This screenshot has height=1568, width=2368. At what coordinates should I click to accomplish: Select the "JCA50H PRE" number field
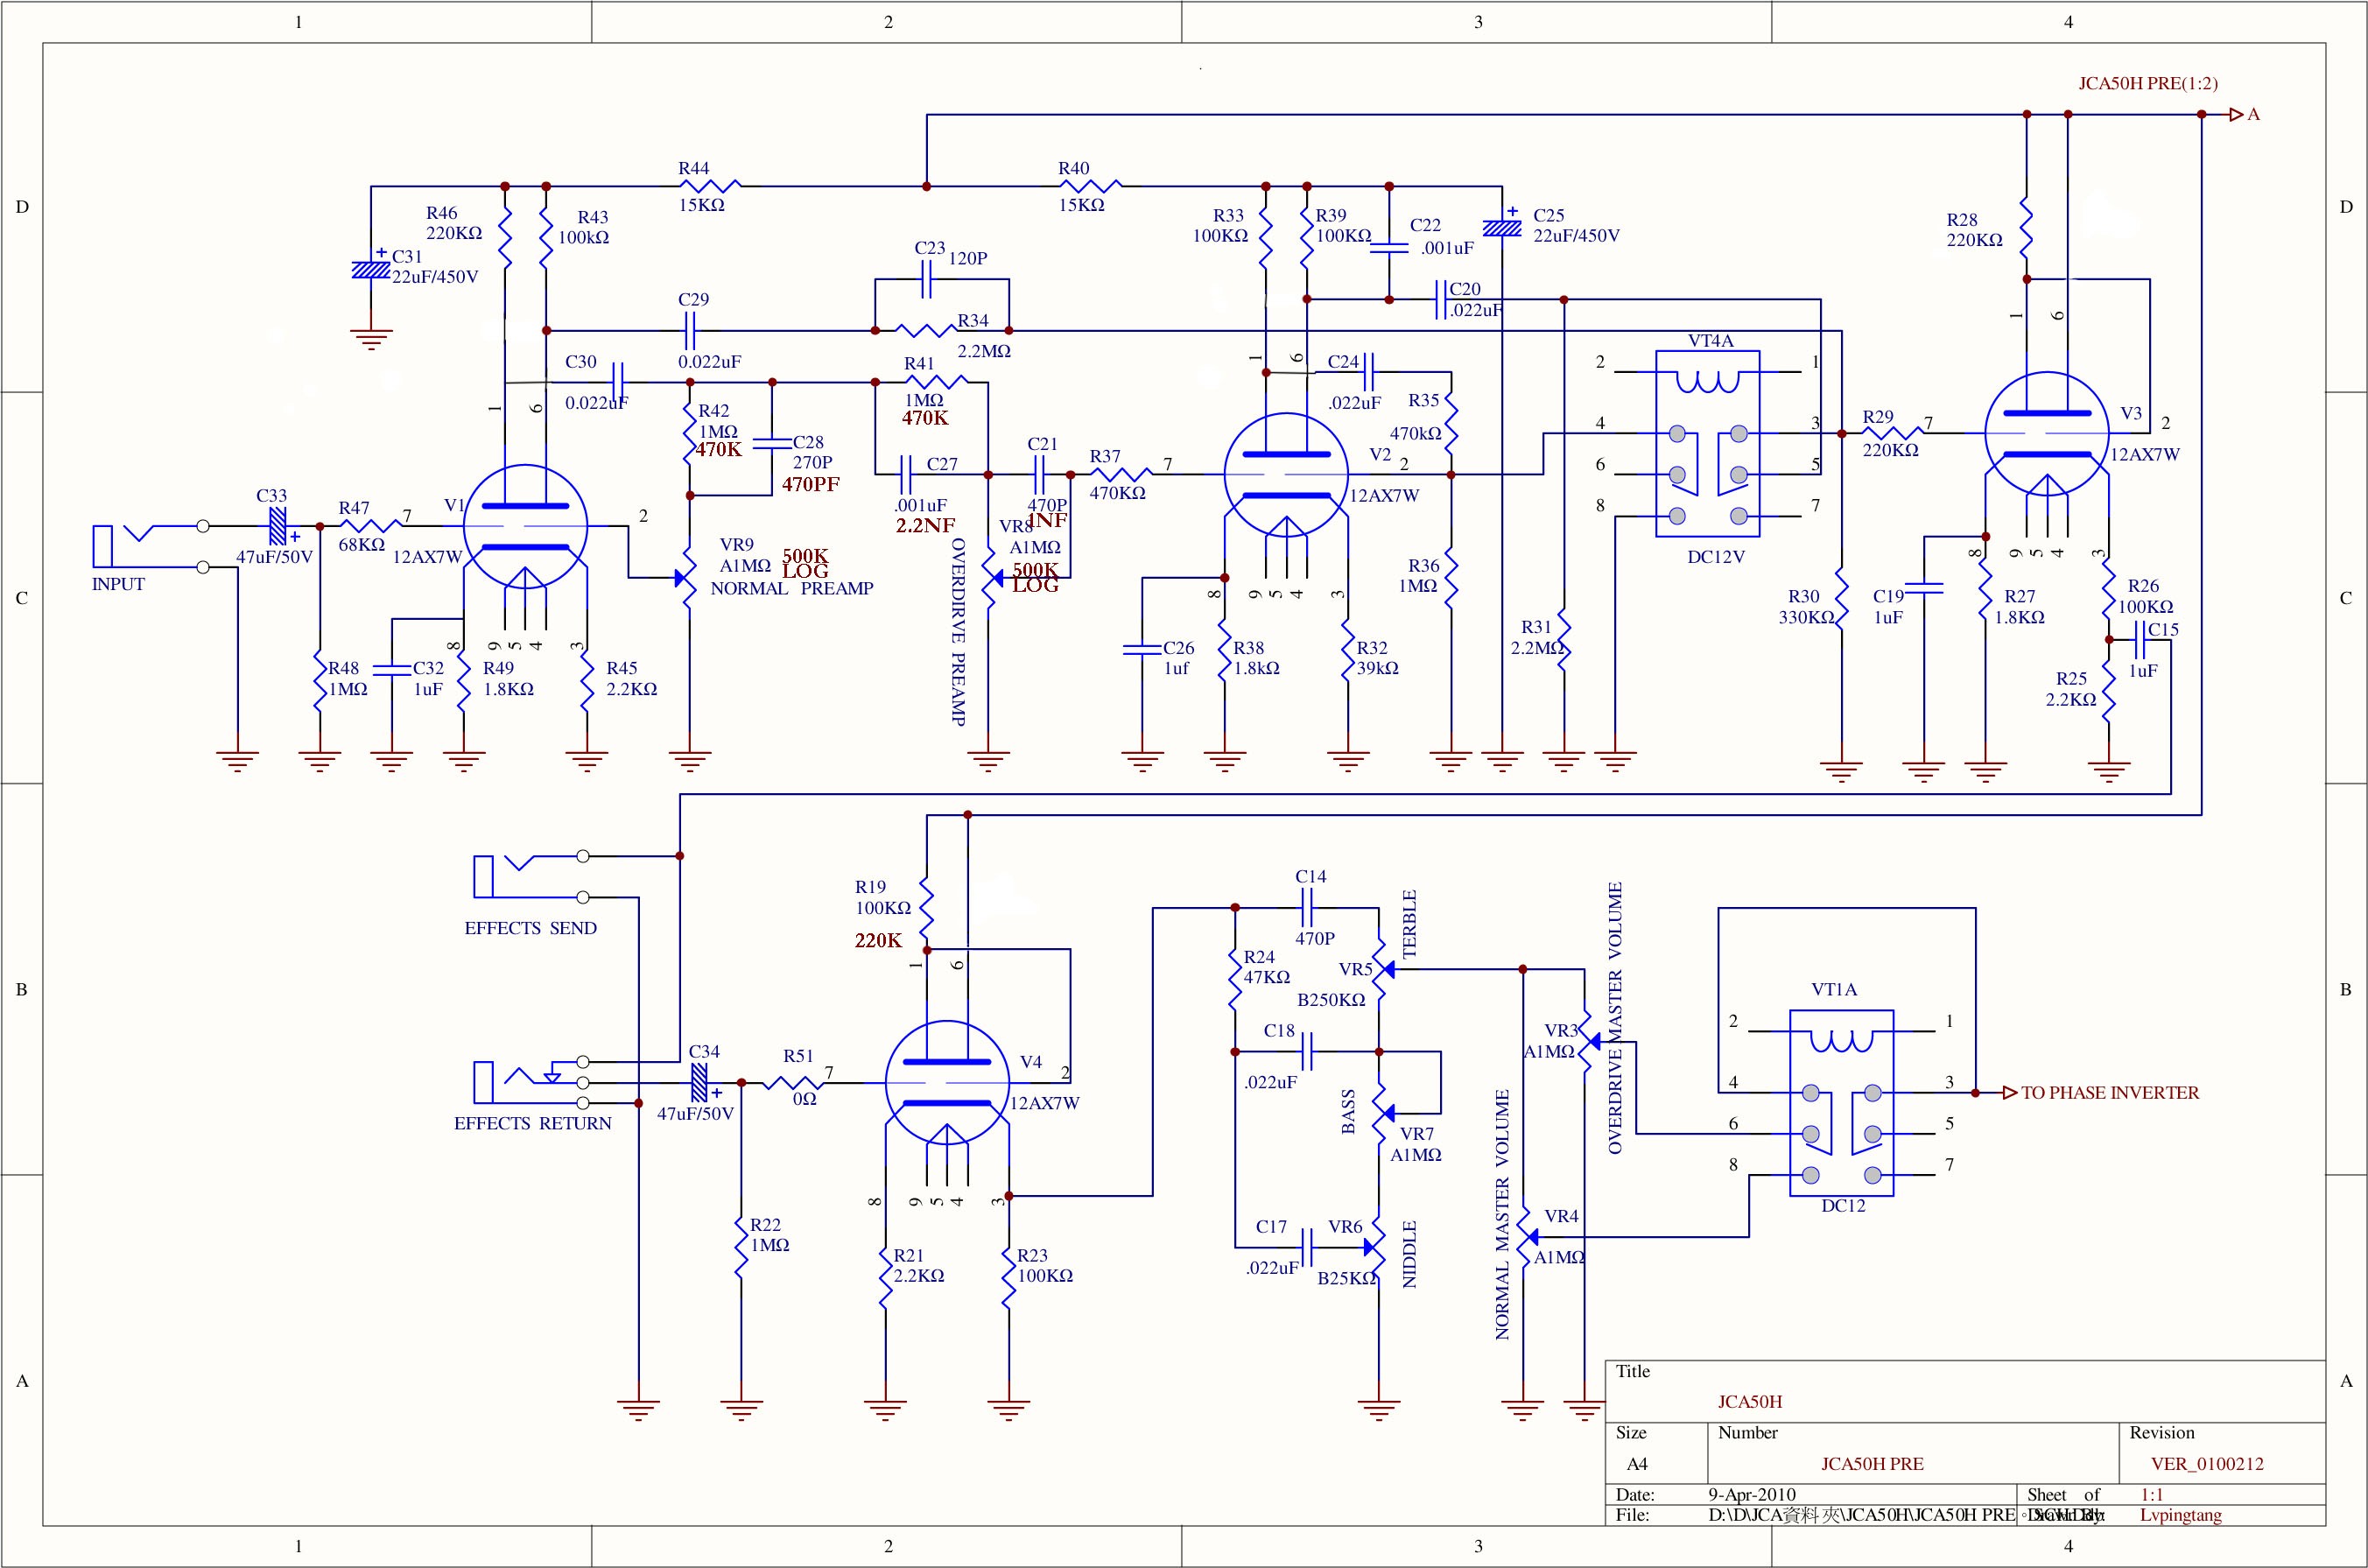point(1872,1464)
